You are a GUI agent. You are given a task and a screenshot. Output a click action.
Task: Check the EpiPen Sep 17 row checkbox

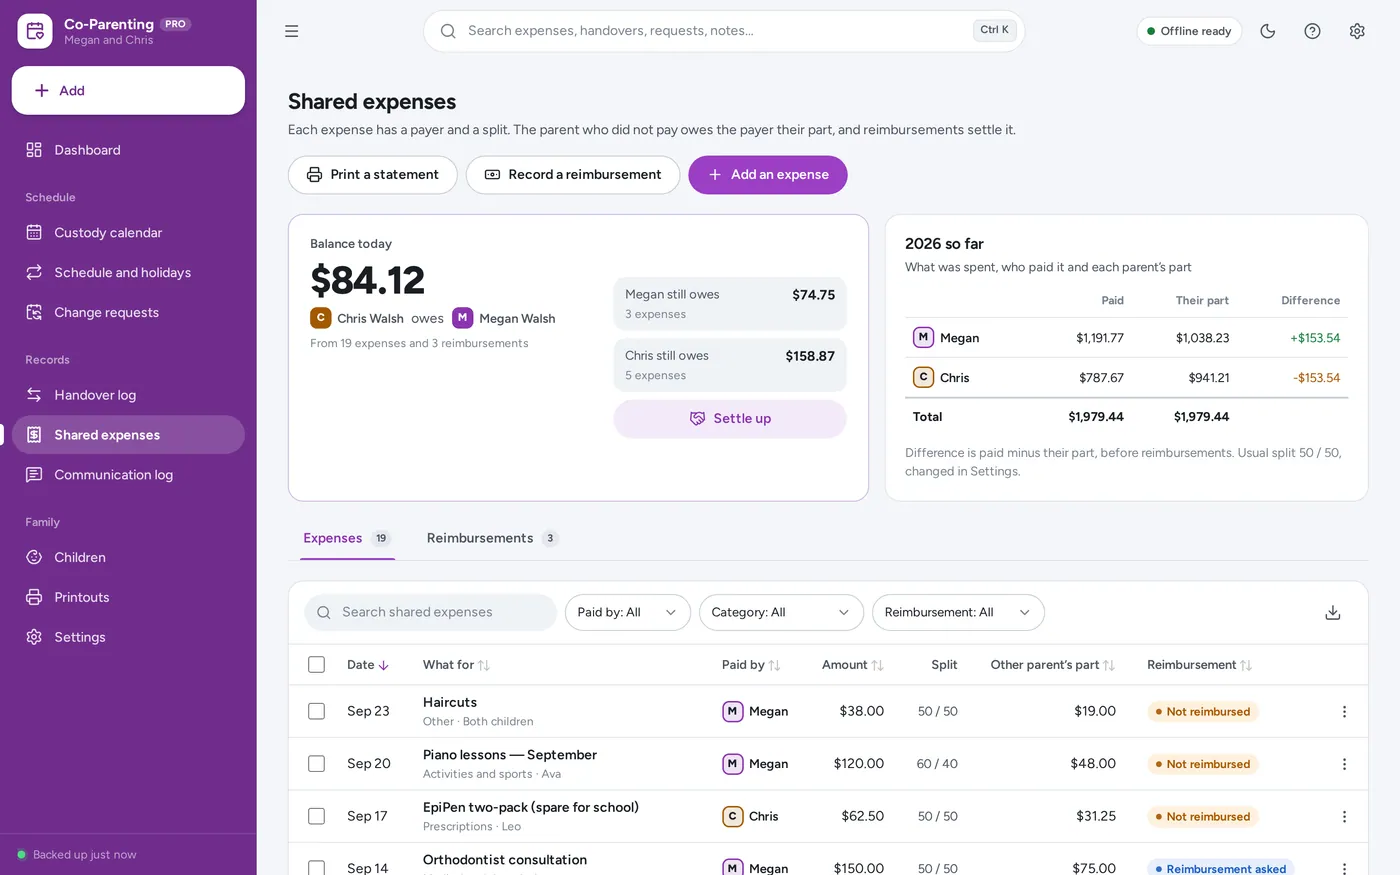(317, 816)
